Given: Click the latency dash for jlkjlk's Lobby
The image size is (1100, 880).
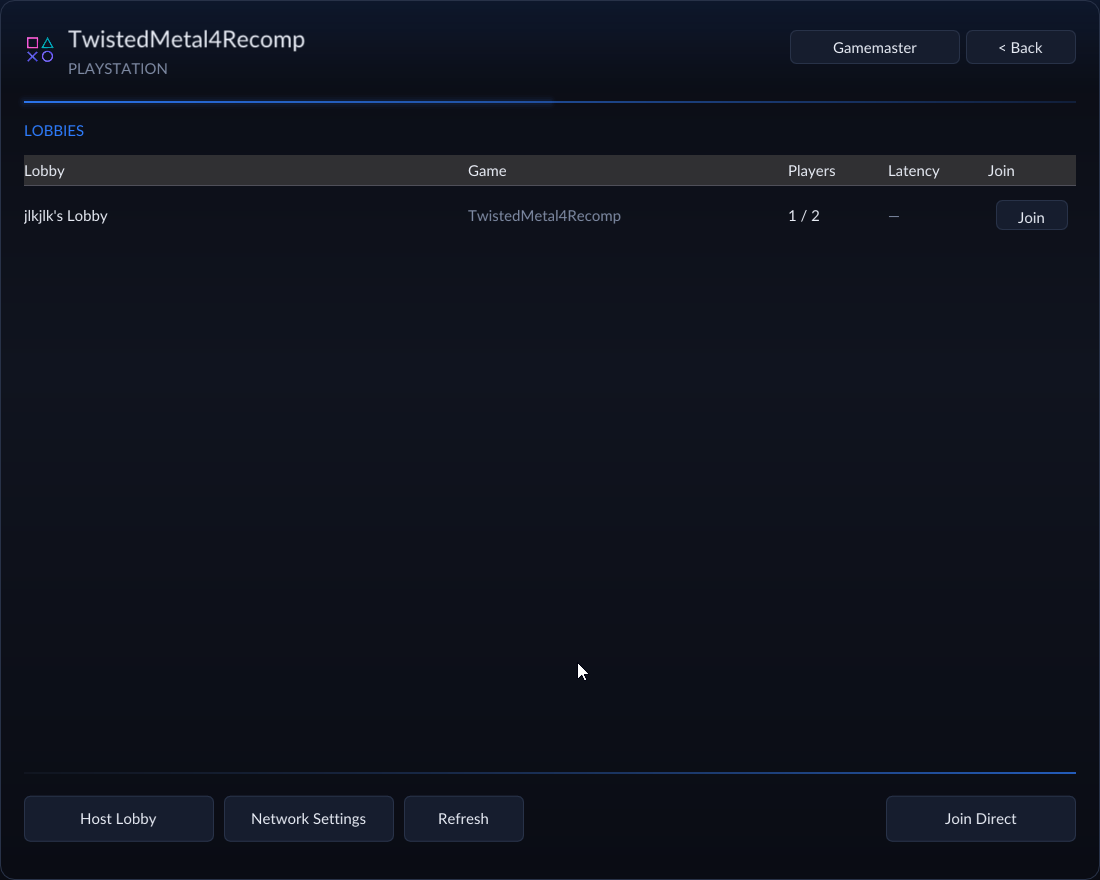Looking at the screenshot, I should (x=894, y=216).
